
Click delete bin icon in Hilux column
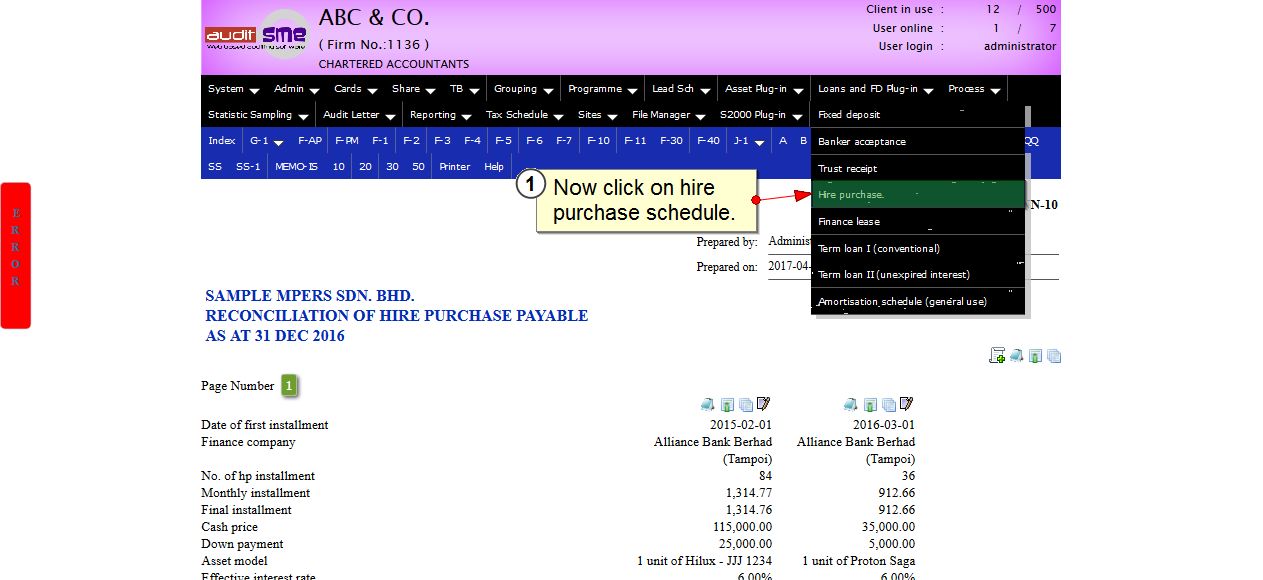727,404
